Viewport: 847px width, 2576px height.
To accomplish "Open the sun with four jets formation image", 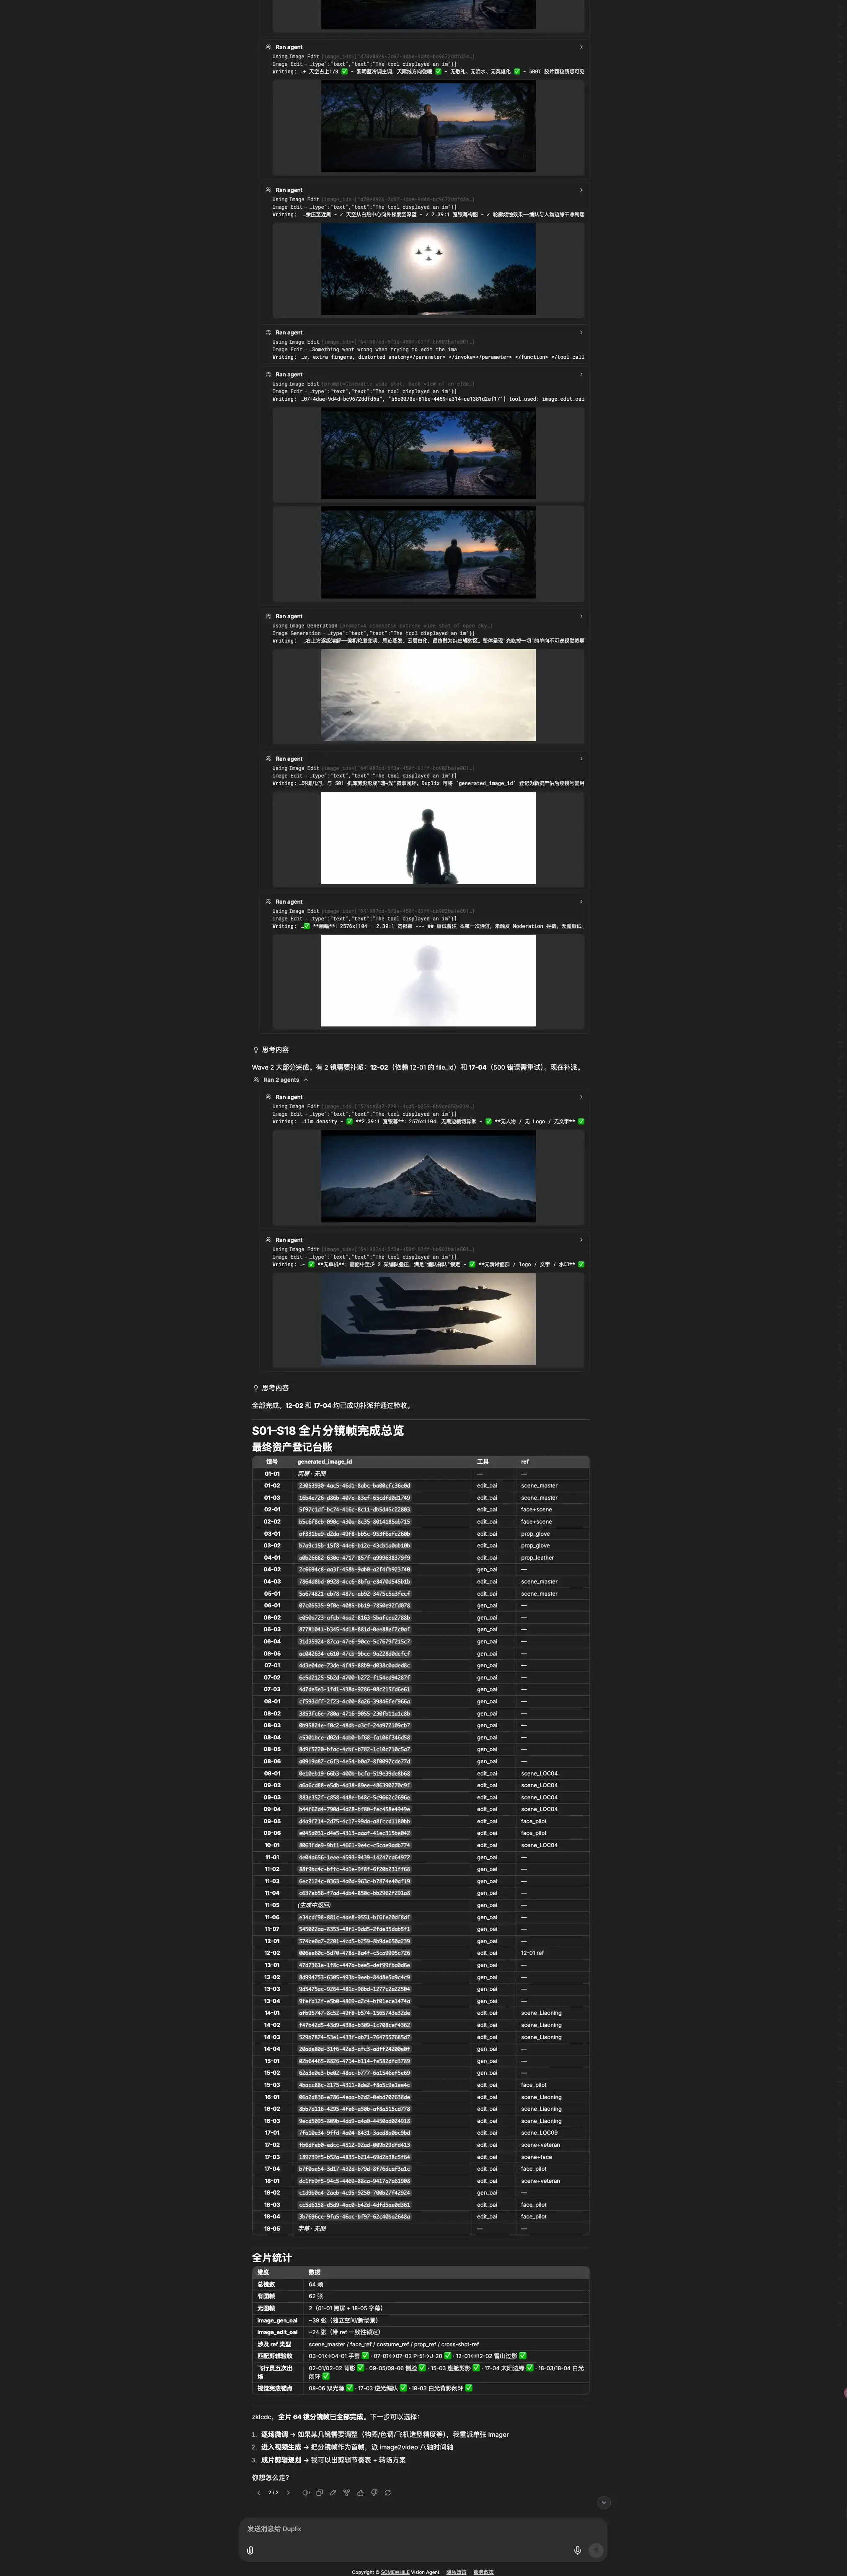I will 428,269.
